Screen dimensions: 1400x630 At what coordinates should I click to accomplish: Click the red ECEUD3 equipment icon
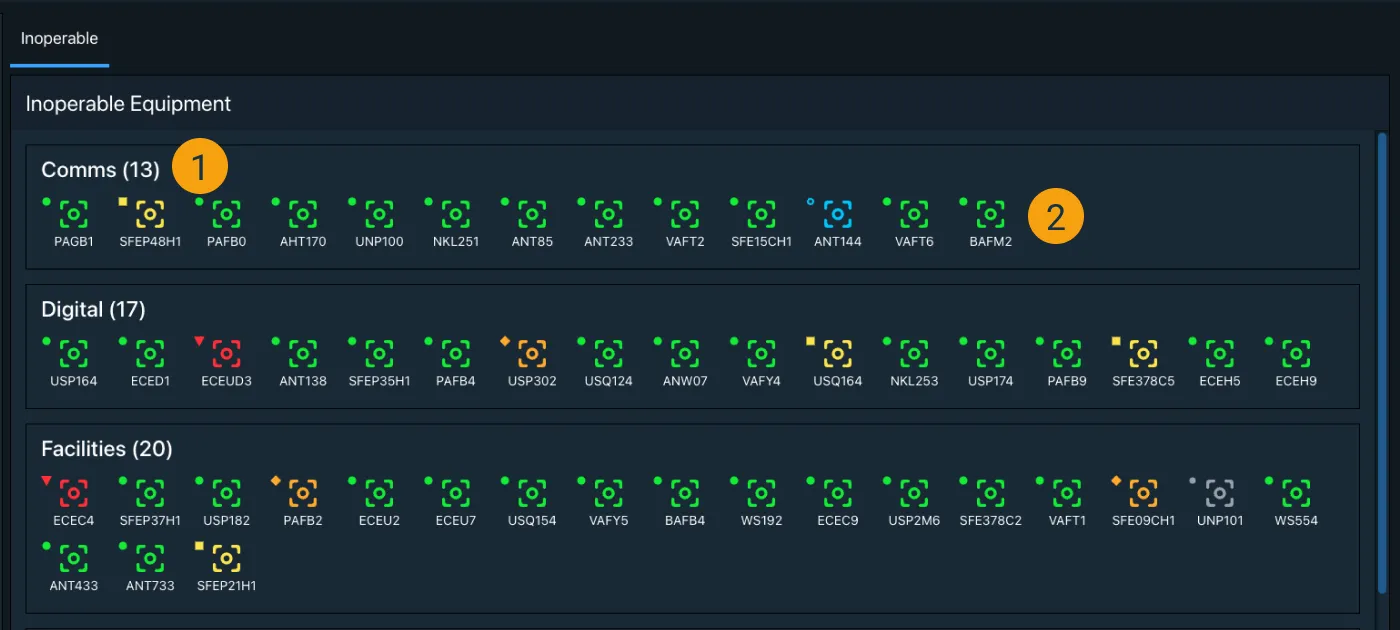(227, 353)
